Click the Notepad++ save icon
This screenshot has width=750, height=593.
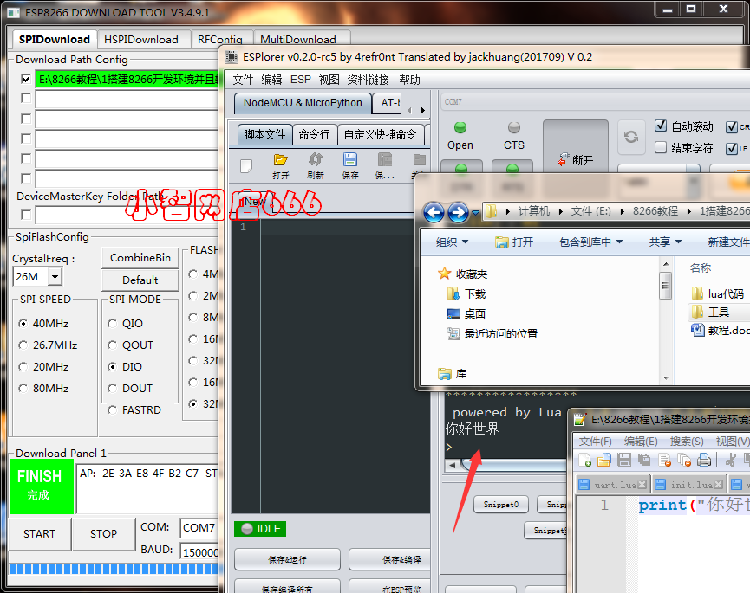(x=624, y=460)
